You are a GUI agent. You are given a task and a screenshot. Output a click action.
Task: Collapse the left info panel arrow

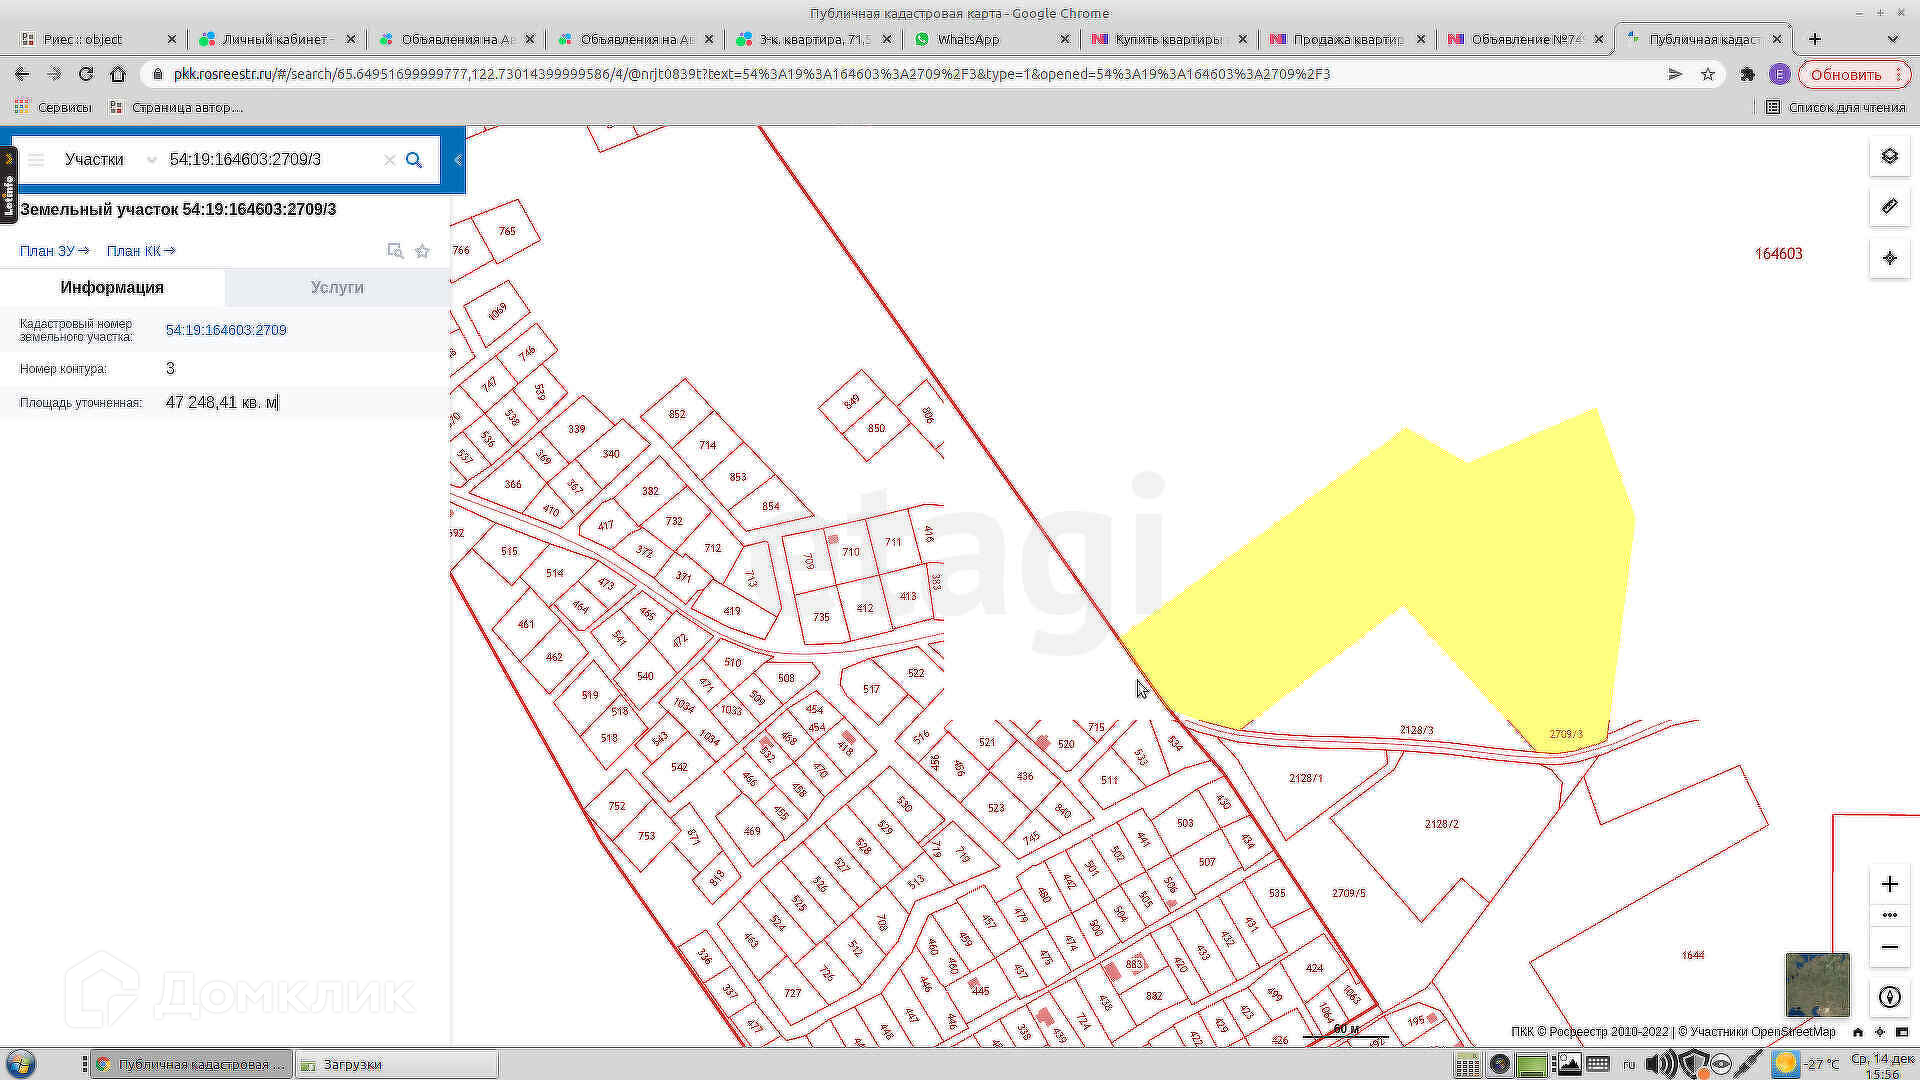pos(458,160)
